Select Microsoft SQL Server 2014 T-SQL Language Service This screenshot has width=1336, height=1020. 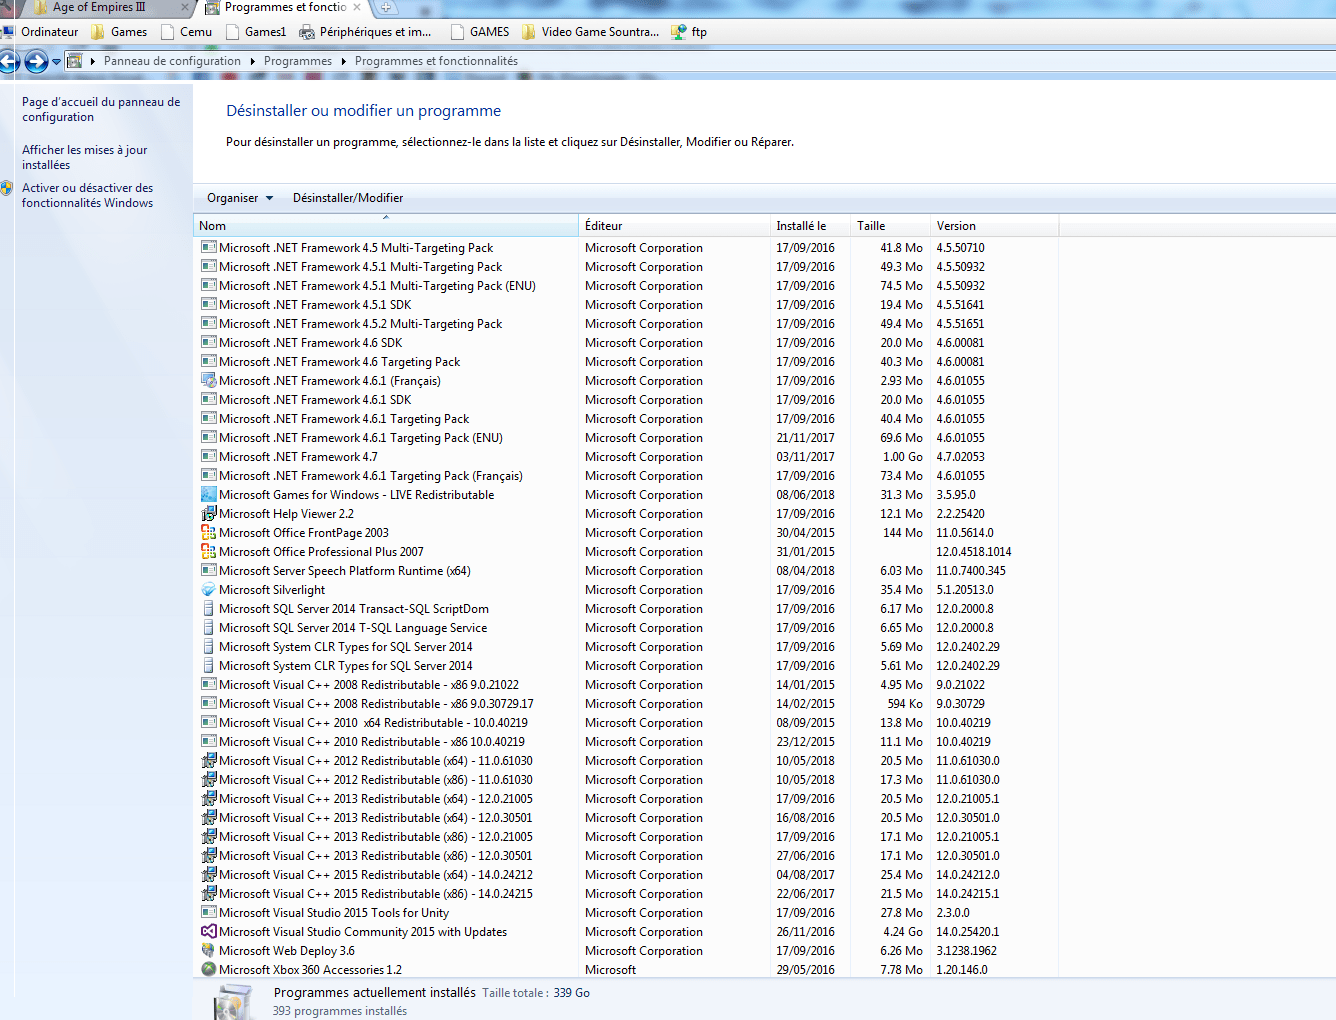(x=353, y=628)
